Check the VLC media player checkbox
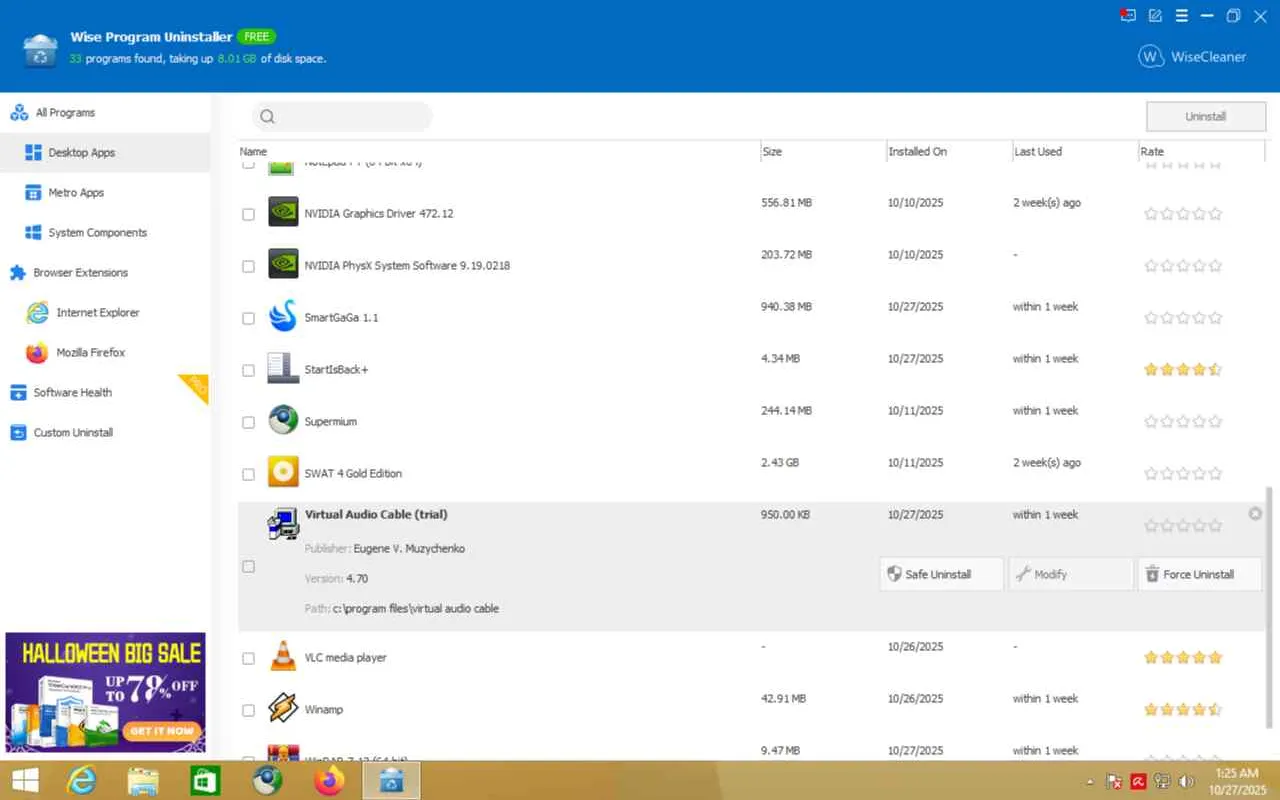The width and height of the screenshot is (1280, 800). click(248, 658)
